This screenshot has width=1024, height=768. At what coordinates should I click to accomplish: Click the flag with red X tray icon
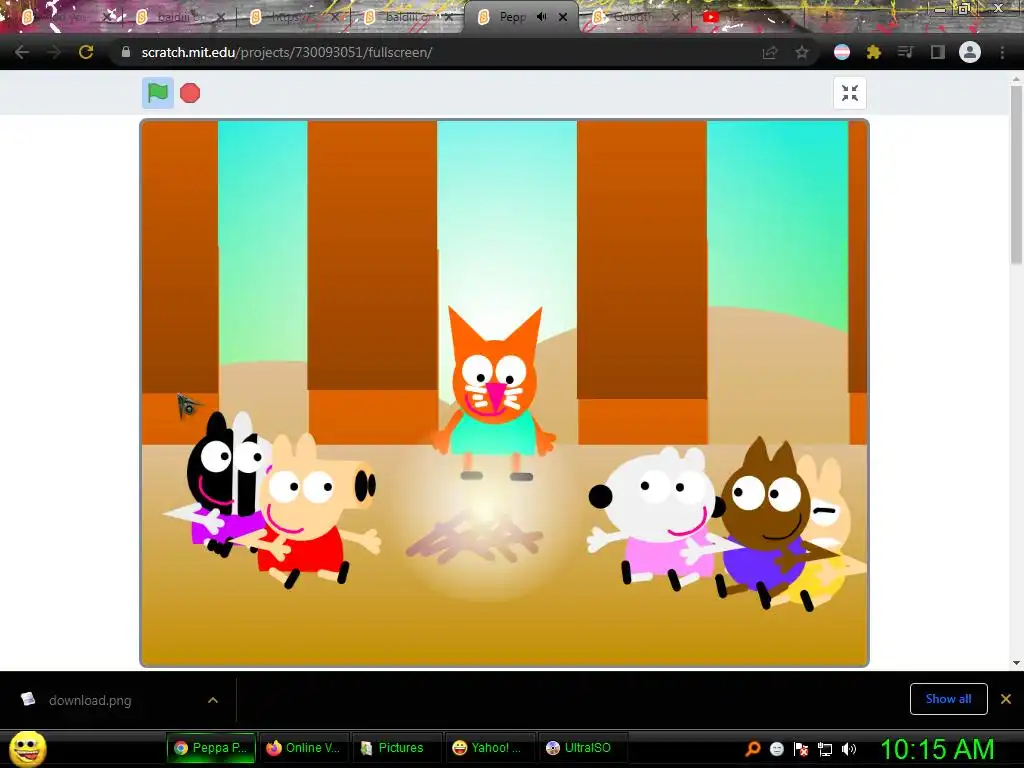coord(801,748)
